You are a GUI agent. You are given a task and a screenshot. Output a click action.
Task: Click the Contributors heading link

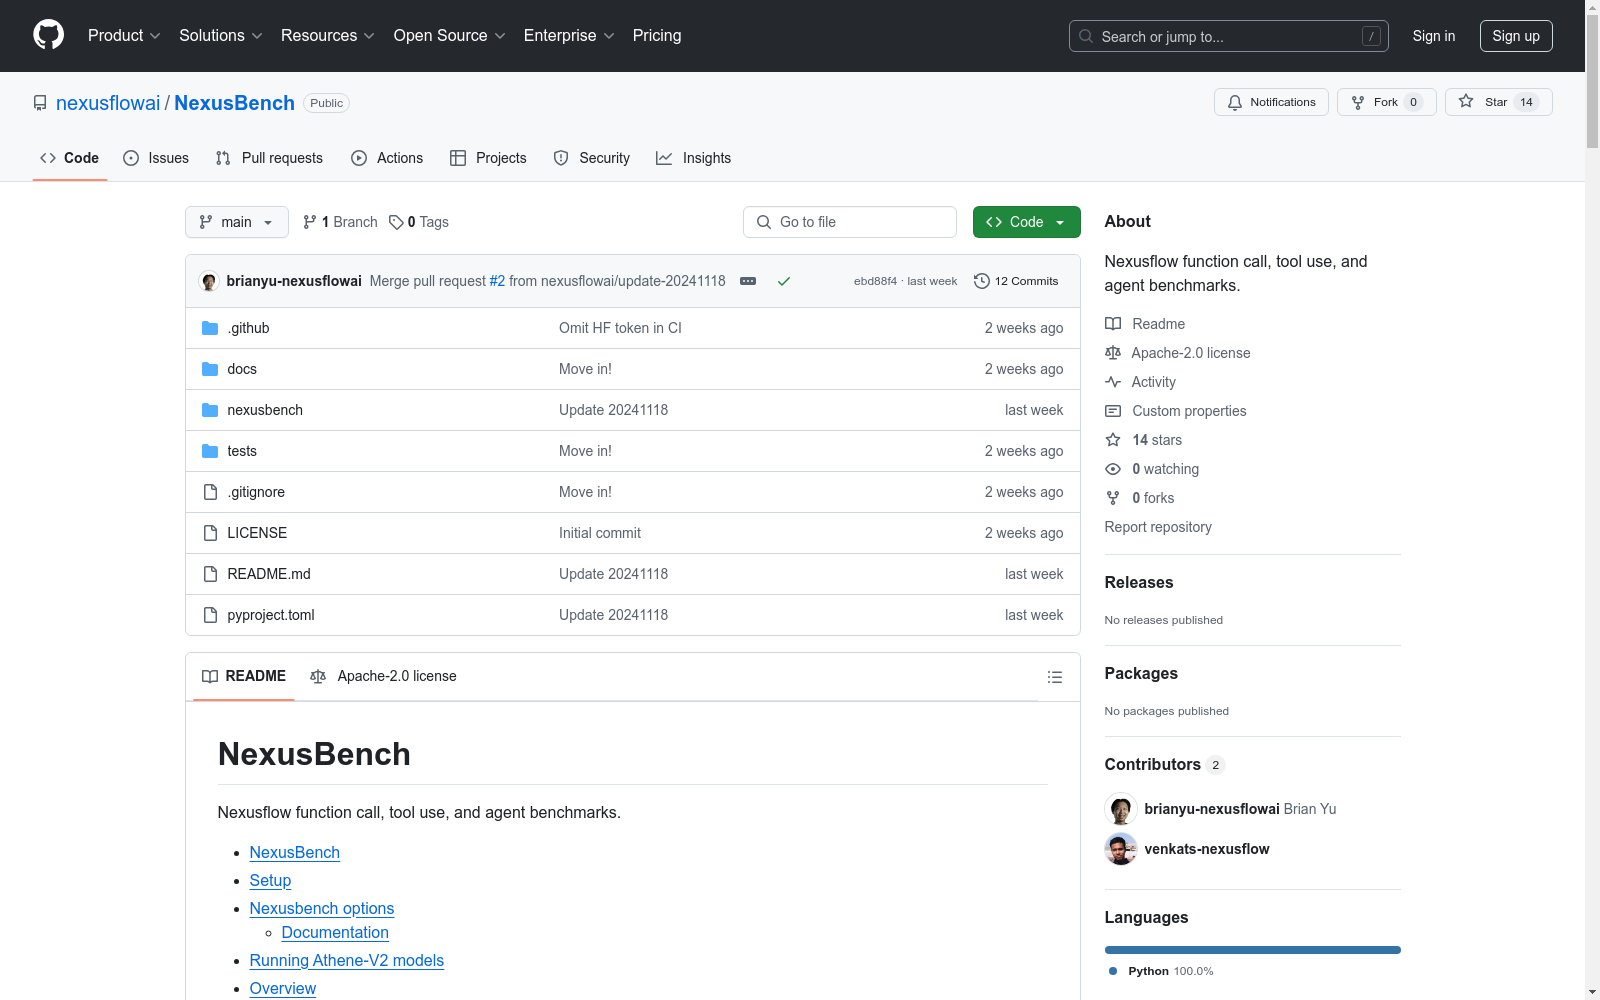[x=1153, y=764]
